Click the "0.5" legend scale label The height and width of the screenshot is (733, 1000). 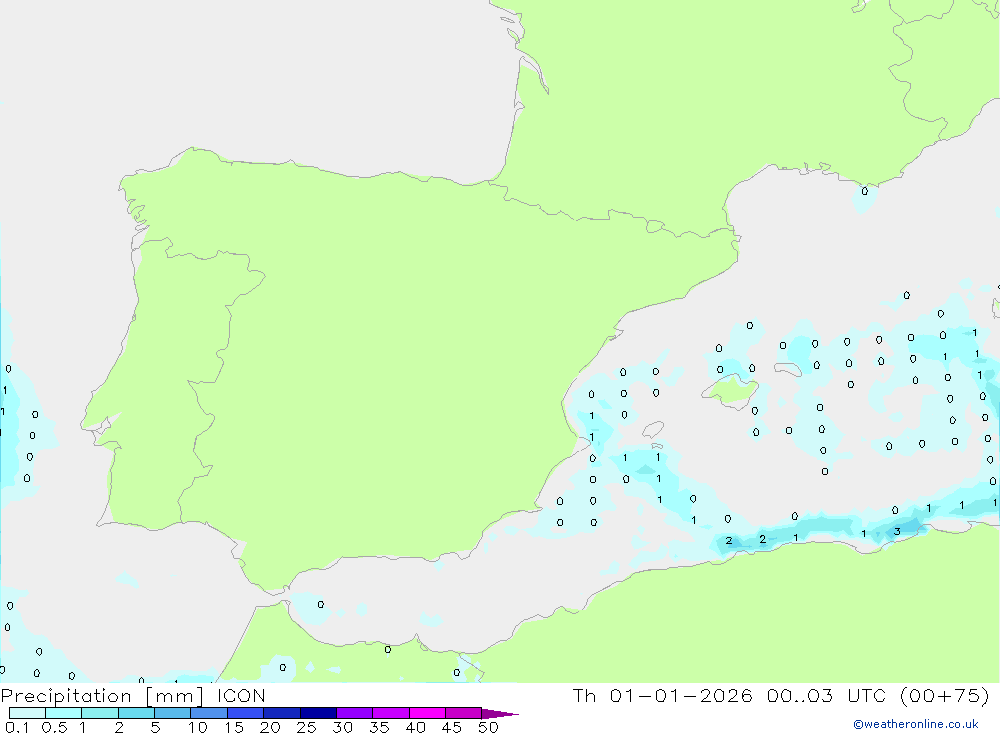(54, 727)
